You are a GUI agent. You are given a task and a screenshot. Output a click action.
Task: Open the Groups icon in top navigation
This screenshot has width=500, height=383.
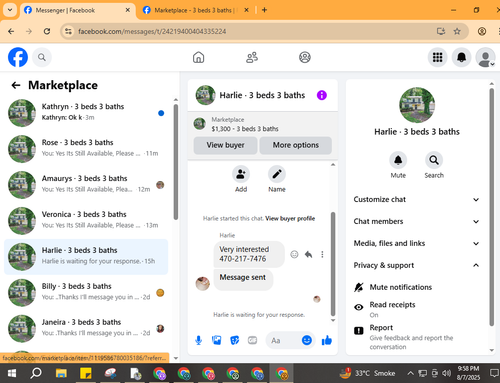point(305,57)
